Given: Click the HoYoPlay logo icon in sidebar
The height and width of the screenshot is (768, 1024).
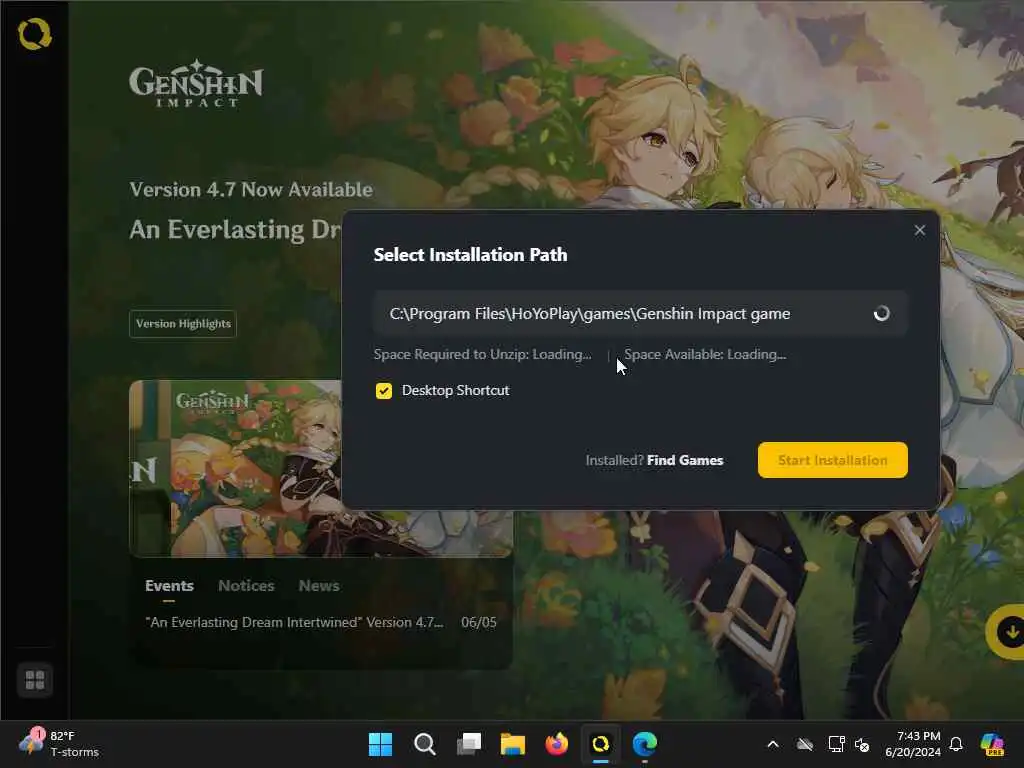Looking at the screenshot, I should tap(35, 35).
